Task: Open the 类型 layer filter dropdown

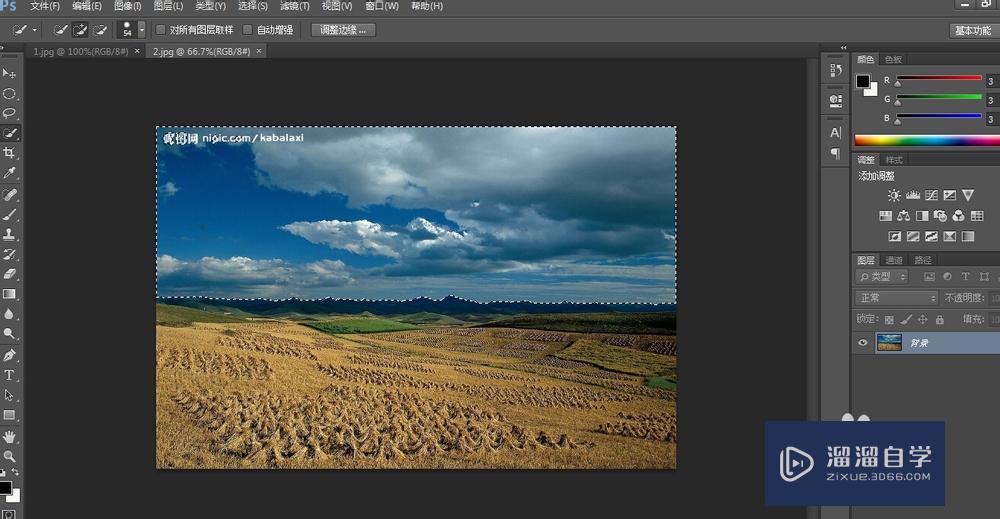Action: coord(882,277)
